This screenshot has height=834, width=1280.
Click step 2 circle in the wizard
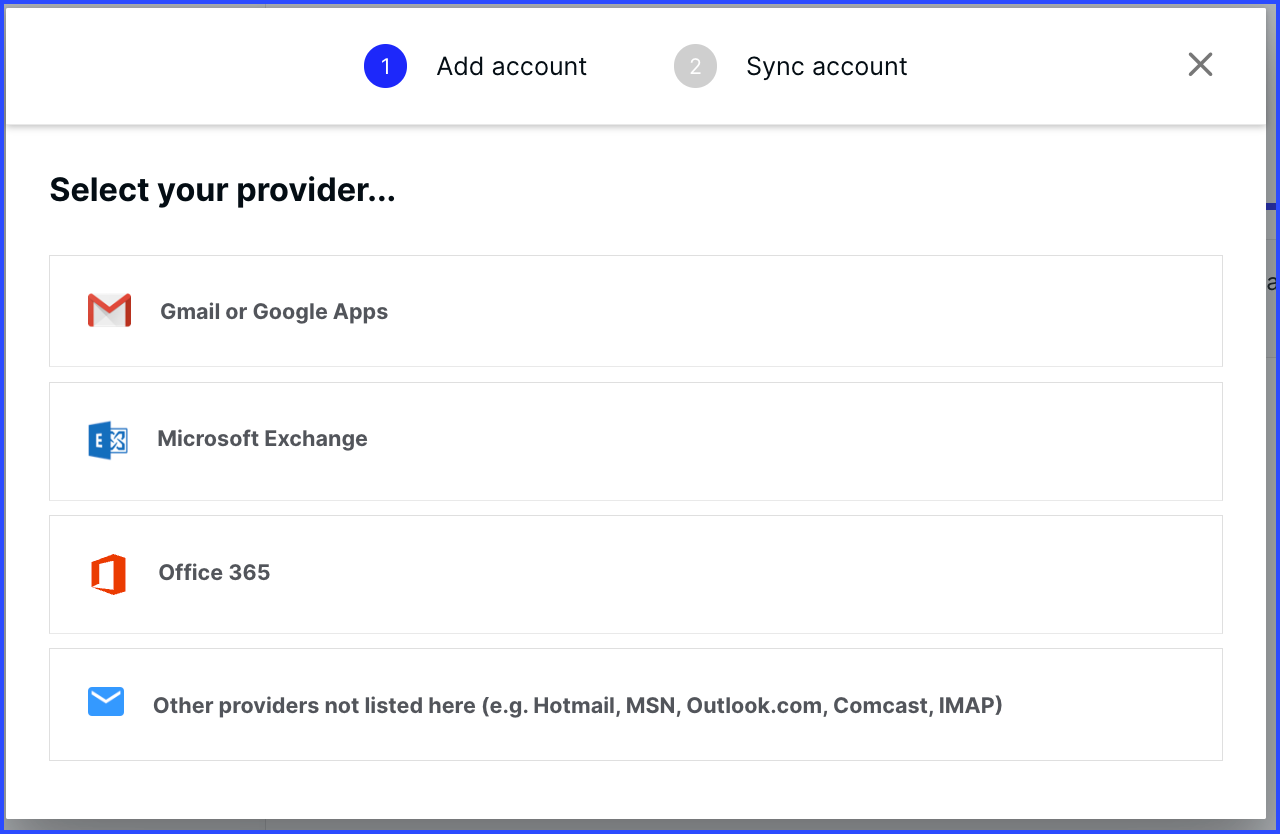click(x=695, y=67)
